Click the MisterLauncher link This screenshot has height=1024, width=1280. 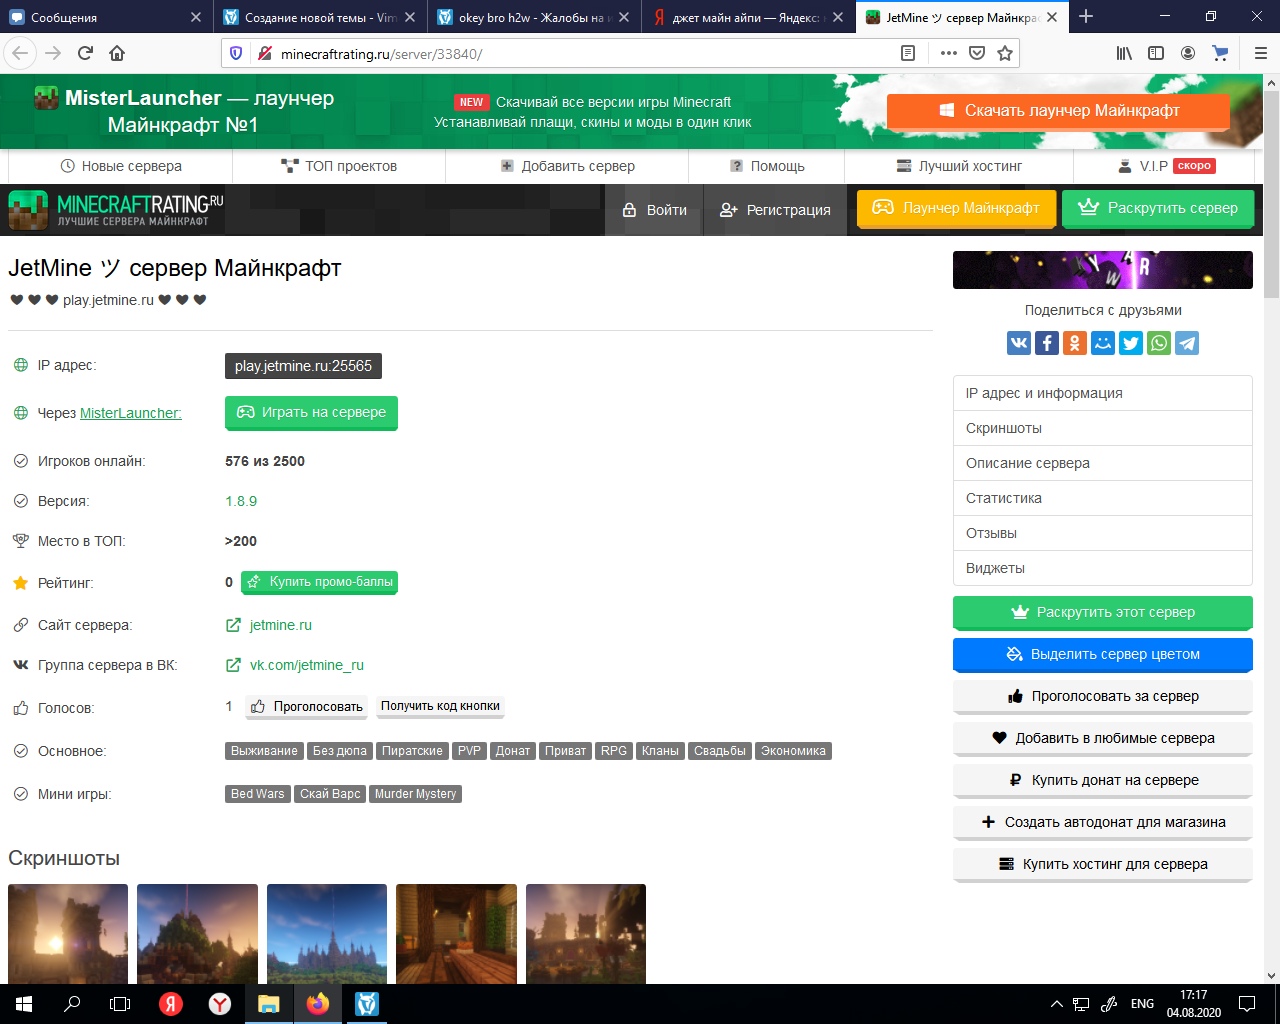[131, 413]
